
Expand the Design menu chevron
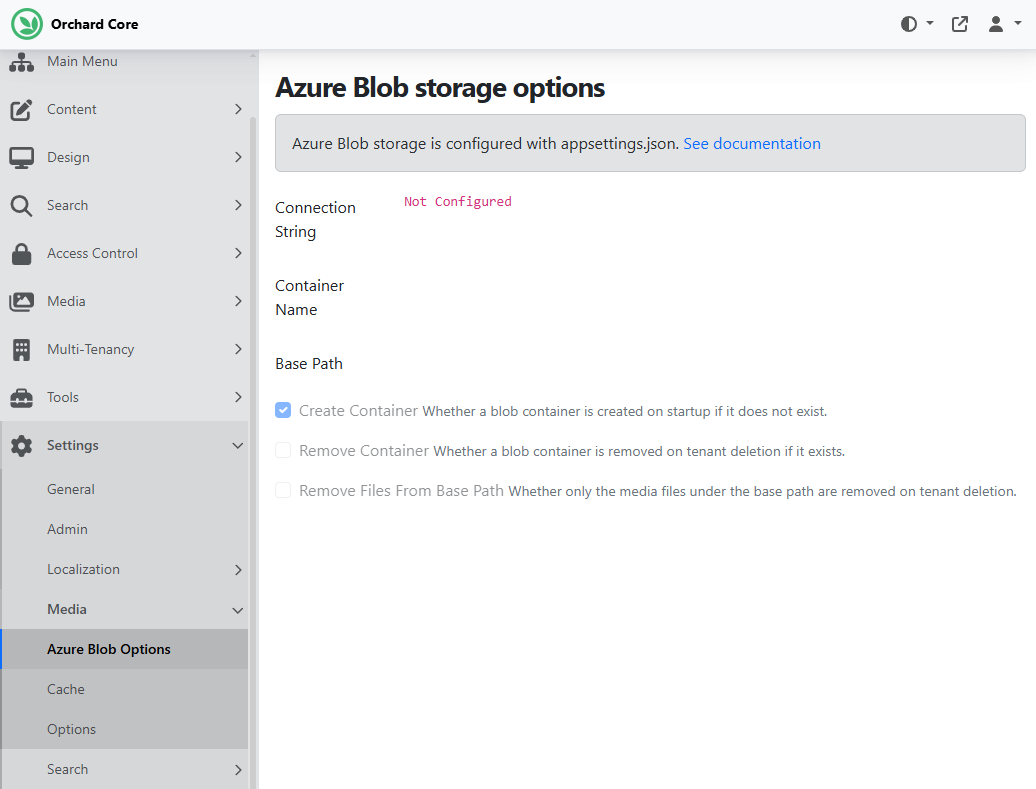[x=238, y=157]
